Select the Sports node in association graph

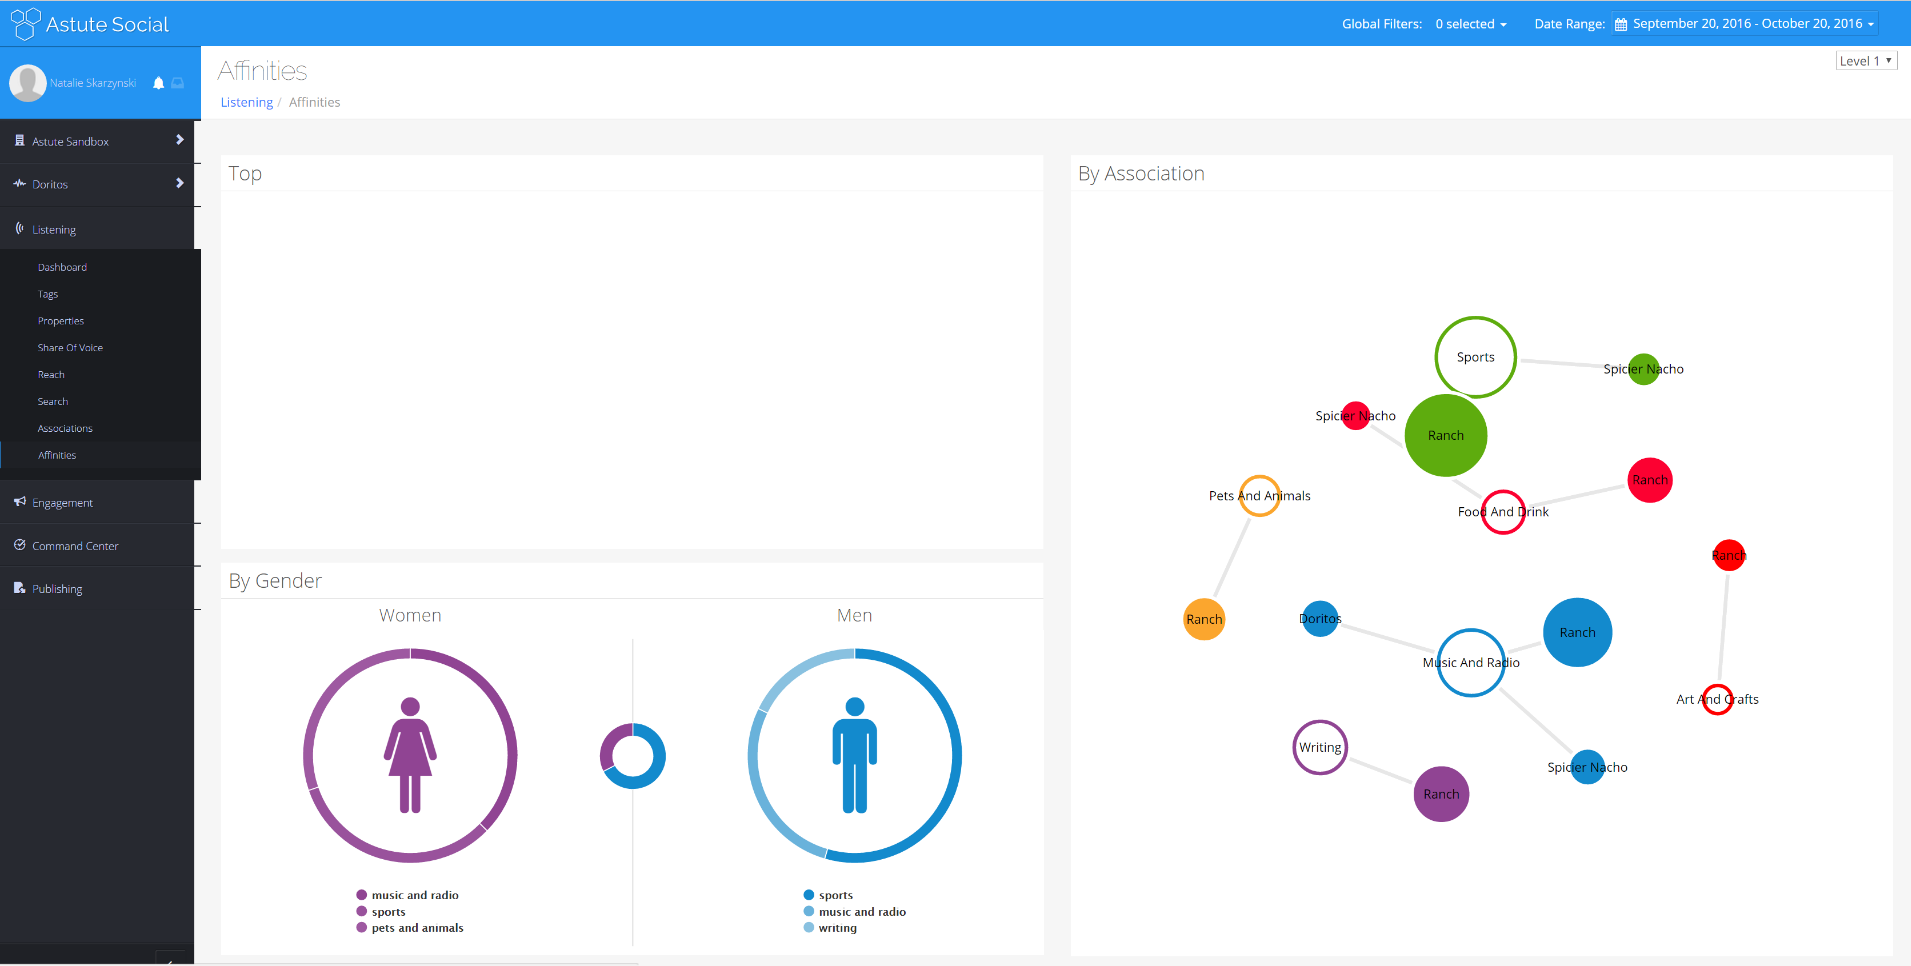(1476, 357)
